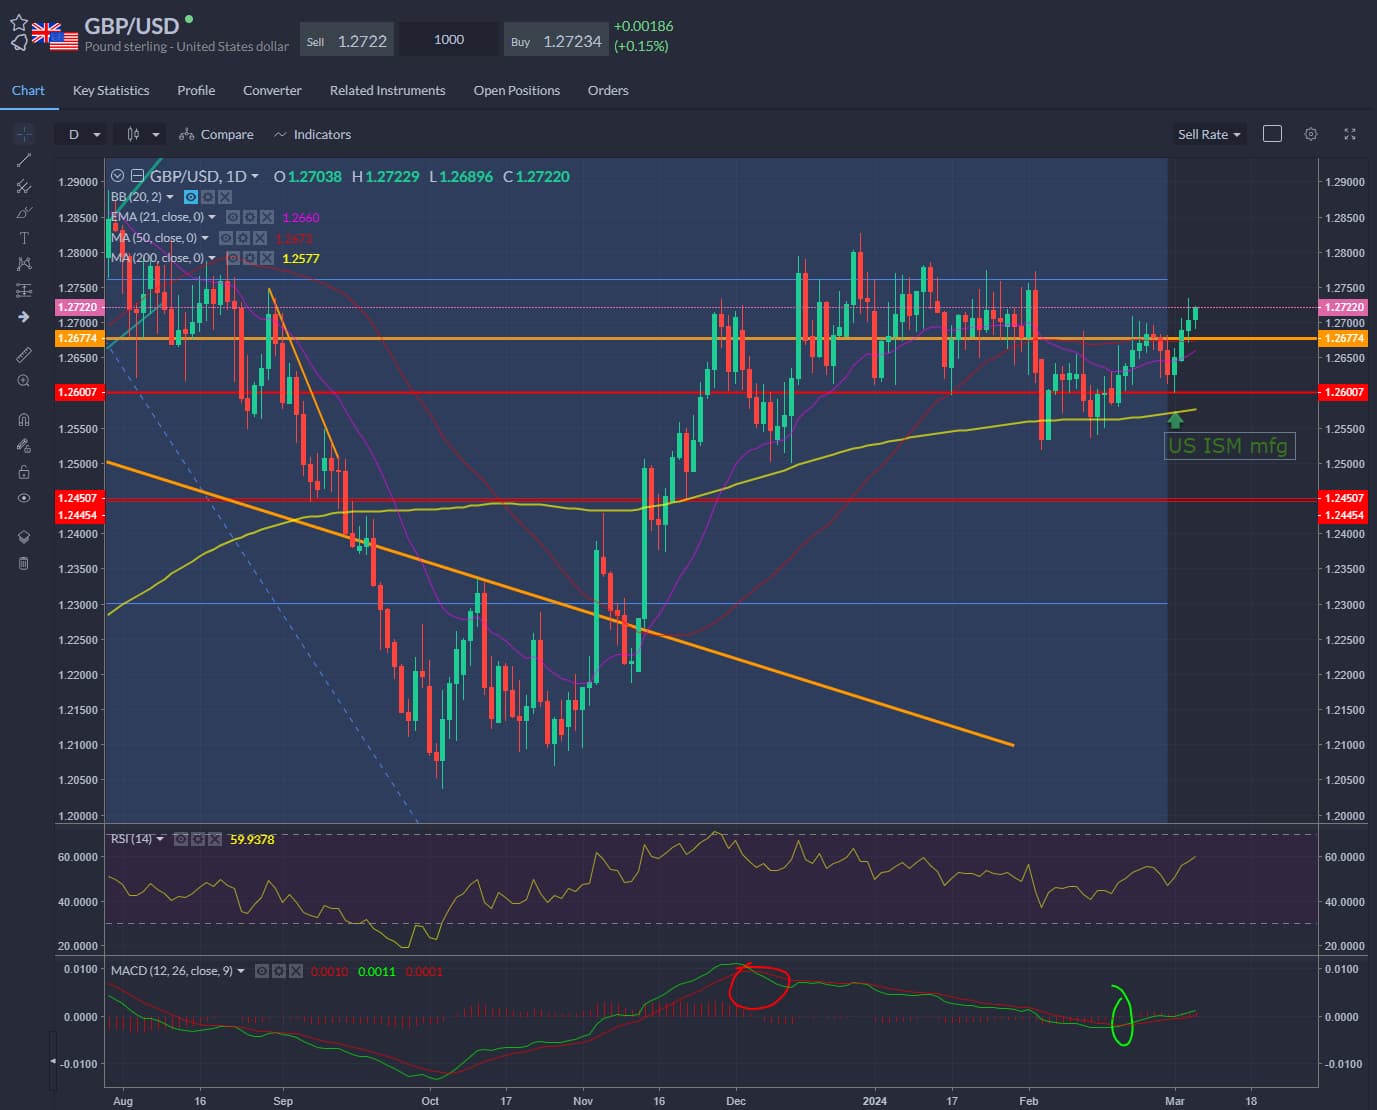Select the measure ruler tool
The image size is (1377, 1110).
tap(24, 354)
